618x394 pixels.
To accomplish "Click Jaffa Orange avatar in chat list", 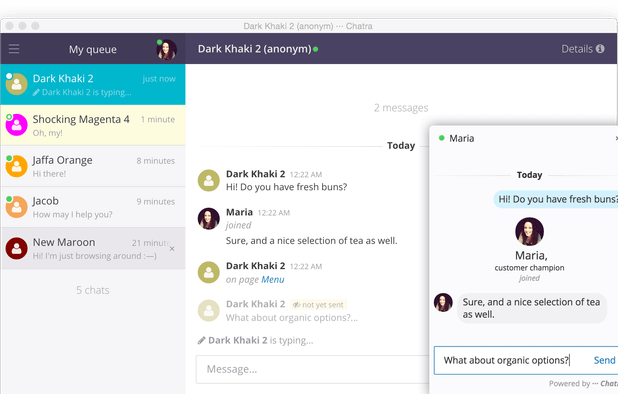I will pos(17,166).
